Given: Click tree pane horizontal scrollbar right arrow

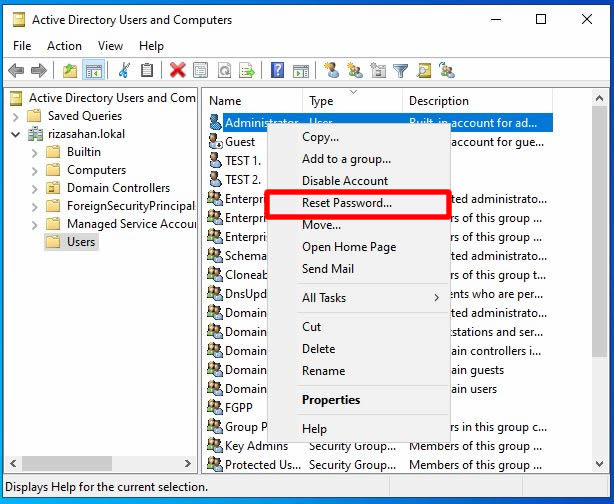Looking at the screenshot, I should pos(188,464).
